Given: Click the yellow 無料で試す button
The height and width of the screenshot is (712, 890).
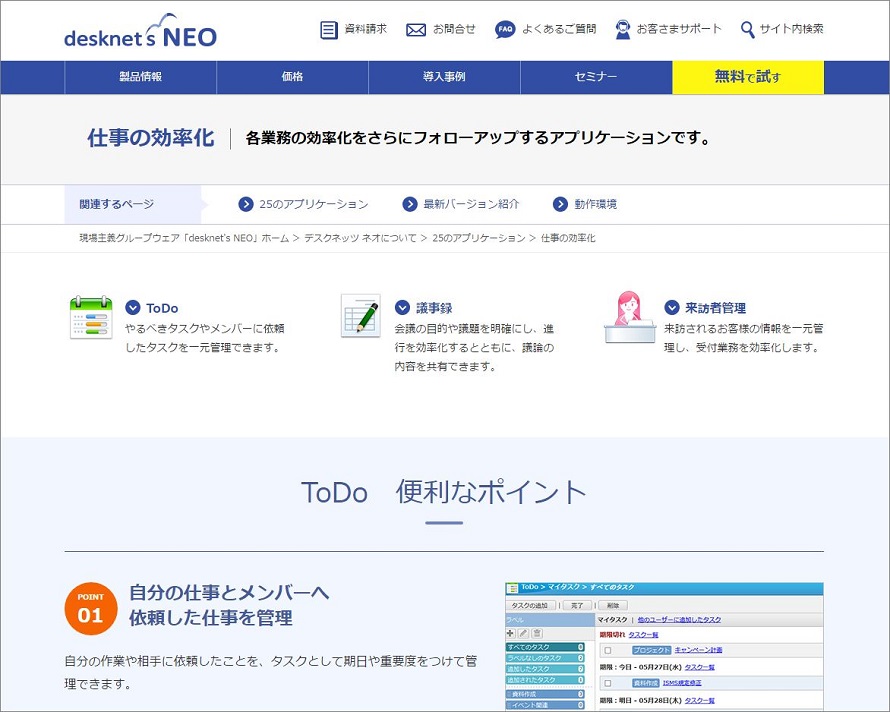Looking at the screenshot, I should [x=748, y=77].
